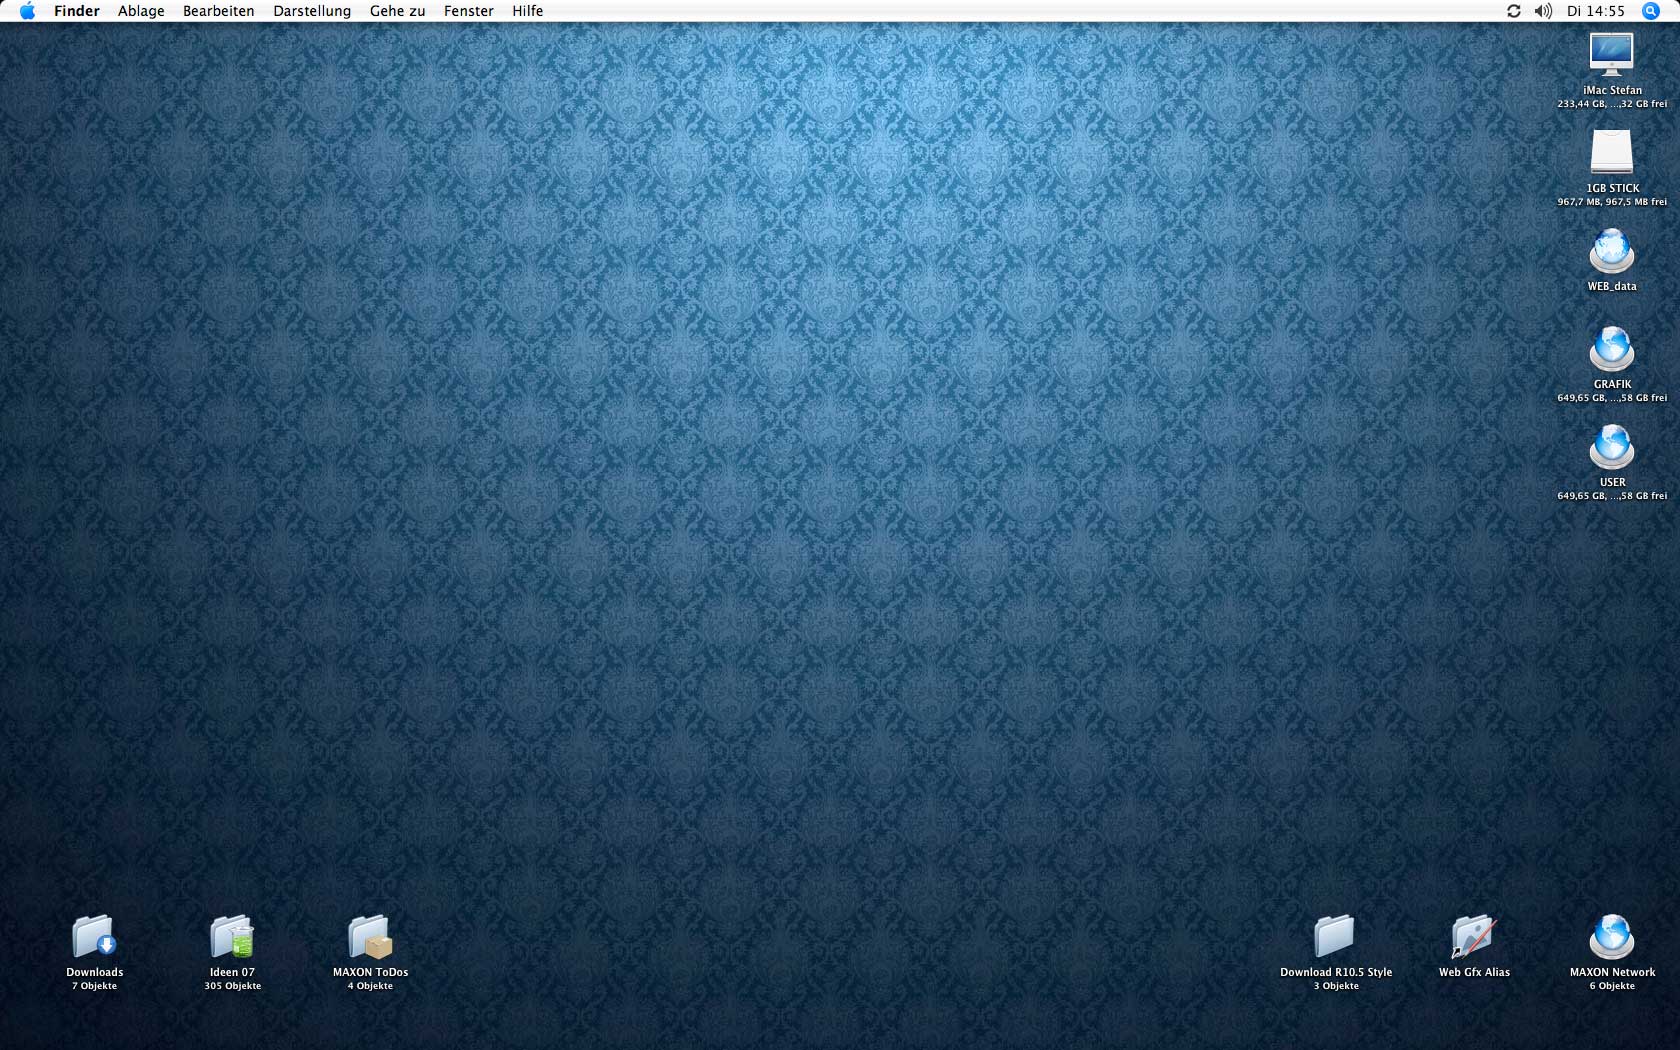Click the USER label text
This screenshot has height=1050, width=1680.
coord(1612,482)
